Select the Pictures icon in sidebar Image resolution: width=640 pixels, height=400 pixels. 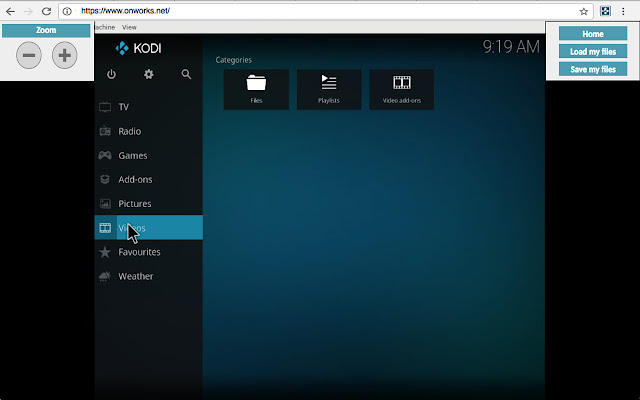coord(105,203)
